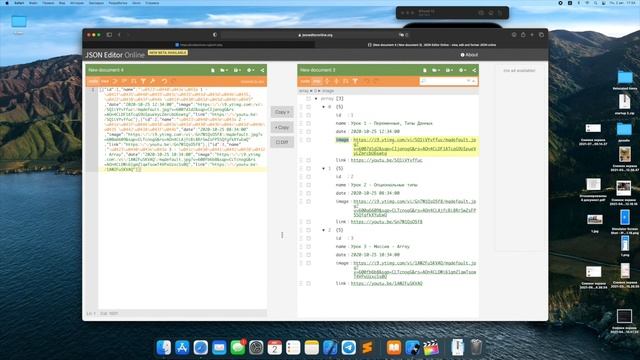Open Safari's share sheet

pyautogui.click(x=523, y=35)
